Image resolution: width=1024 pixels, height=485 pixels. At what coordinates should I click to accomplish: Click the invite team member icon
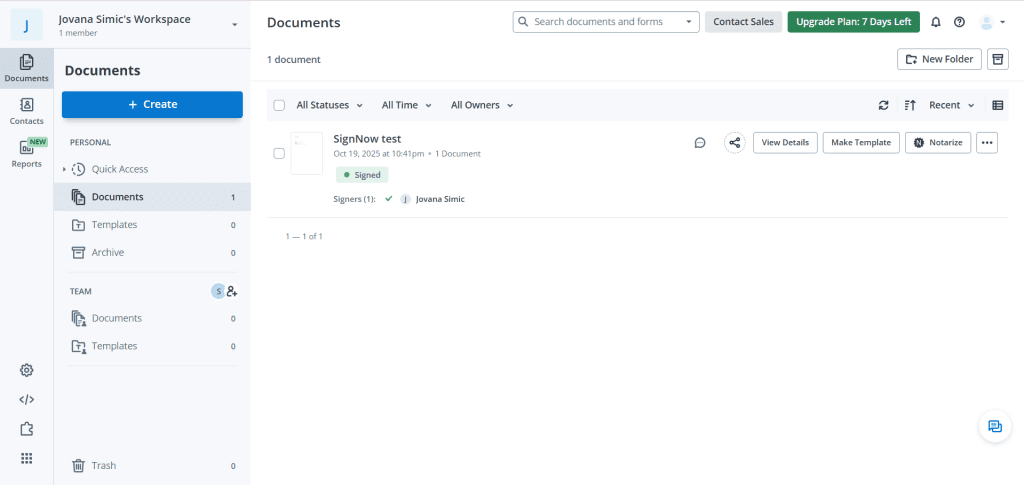click(x=232, y=291)
